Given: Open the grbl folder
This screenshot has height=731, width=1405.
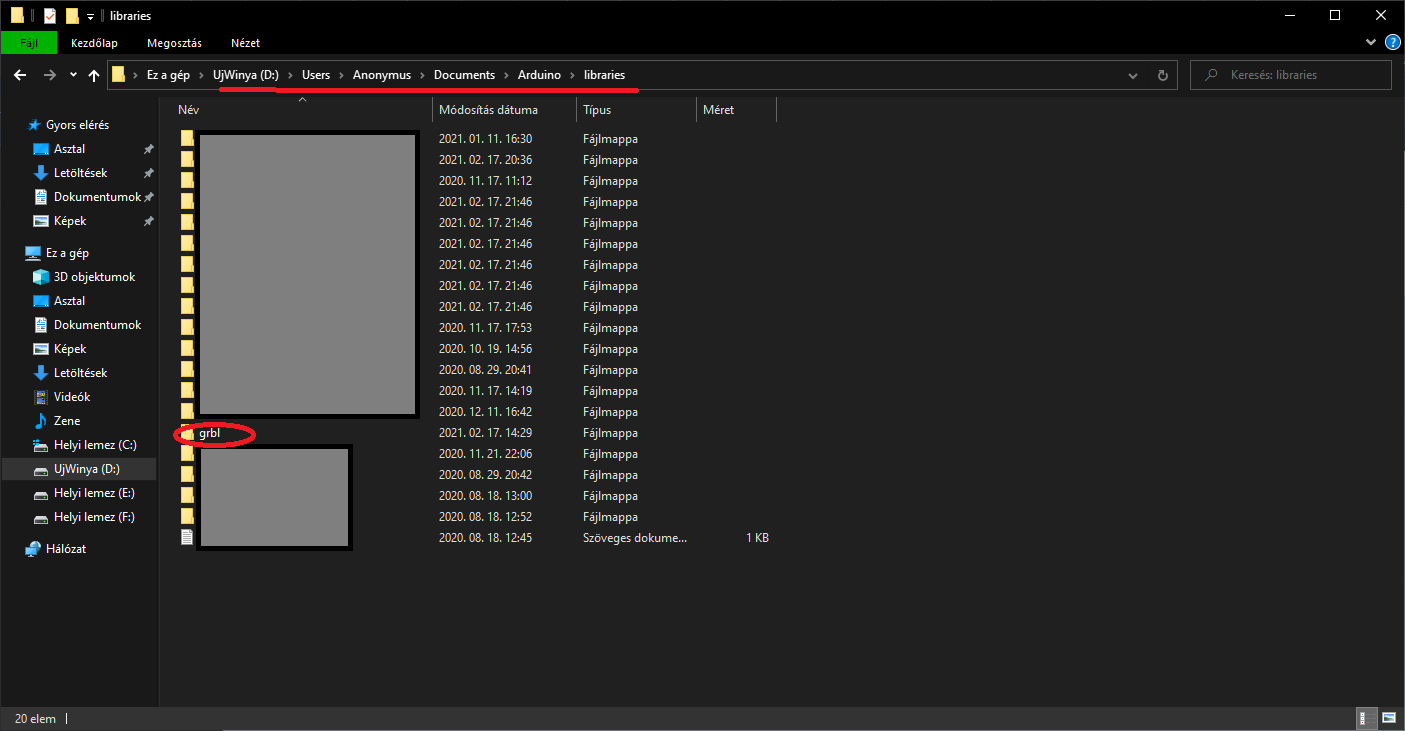Looking at the screenshot, I should 208,434.
